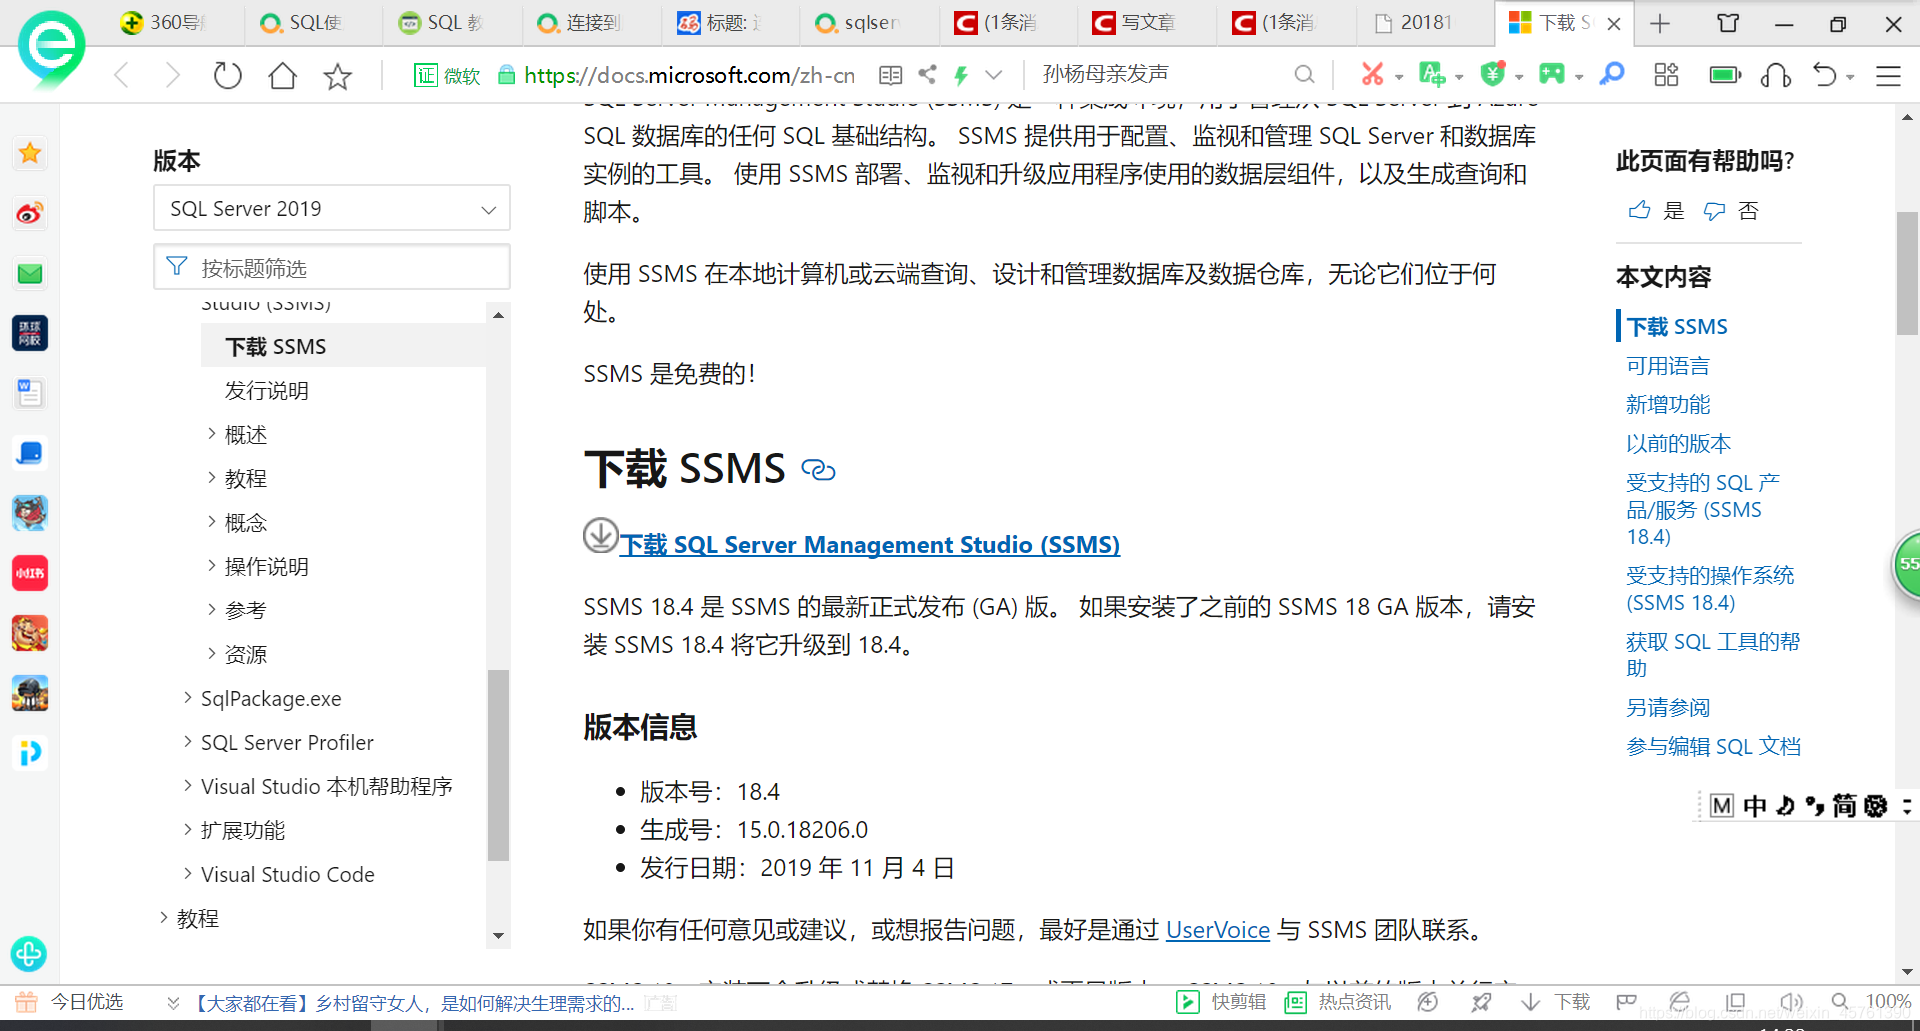Click the favorites star in the sidebar
This screenshot has height=1031, width=1920.
coord(29,153)
